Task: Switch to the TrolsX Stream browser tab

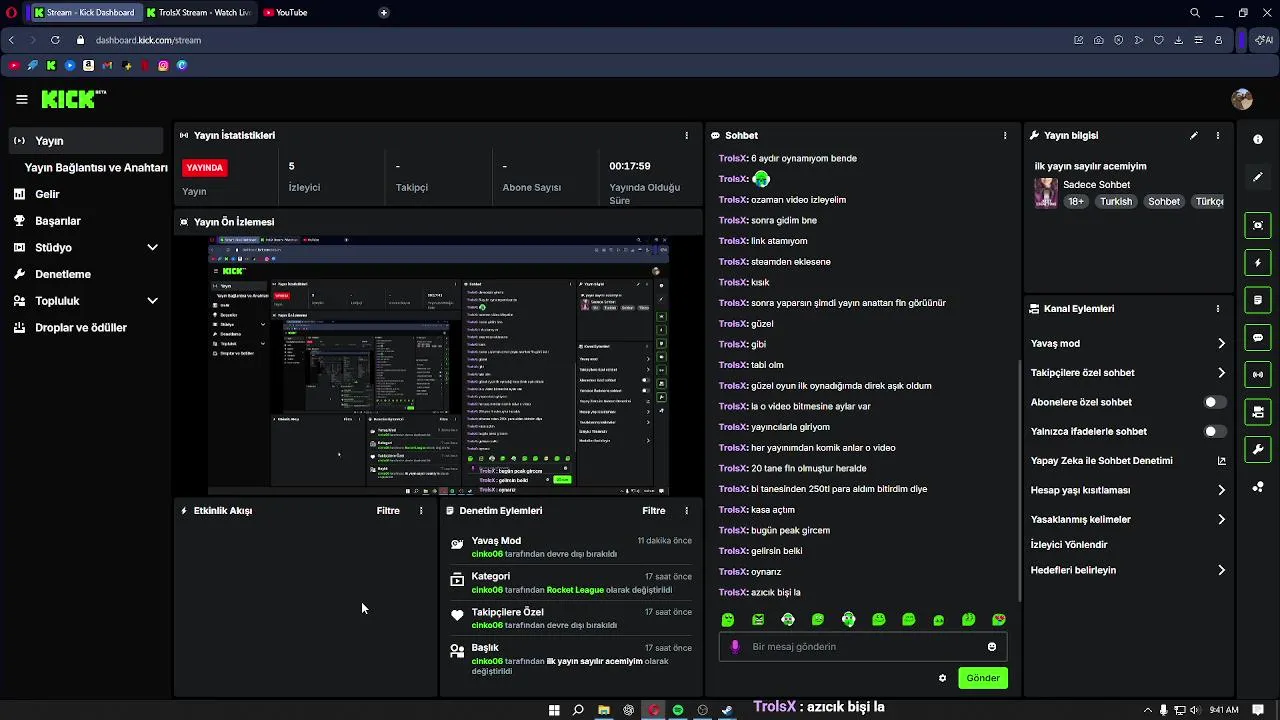Action: click(198, 12)
